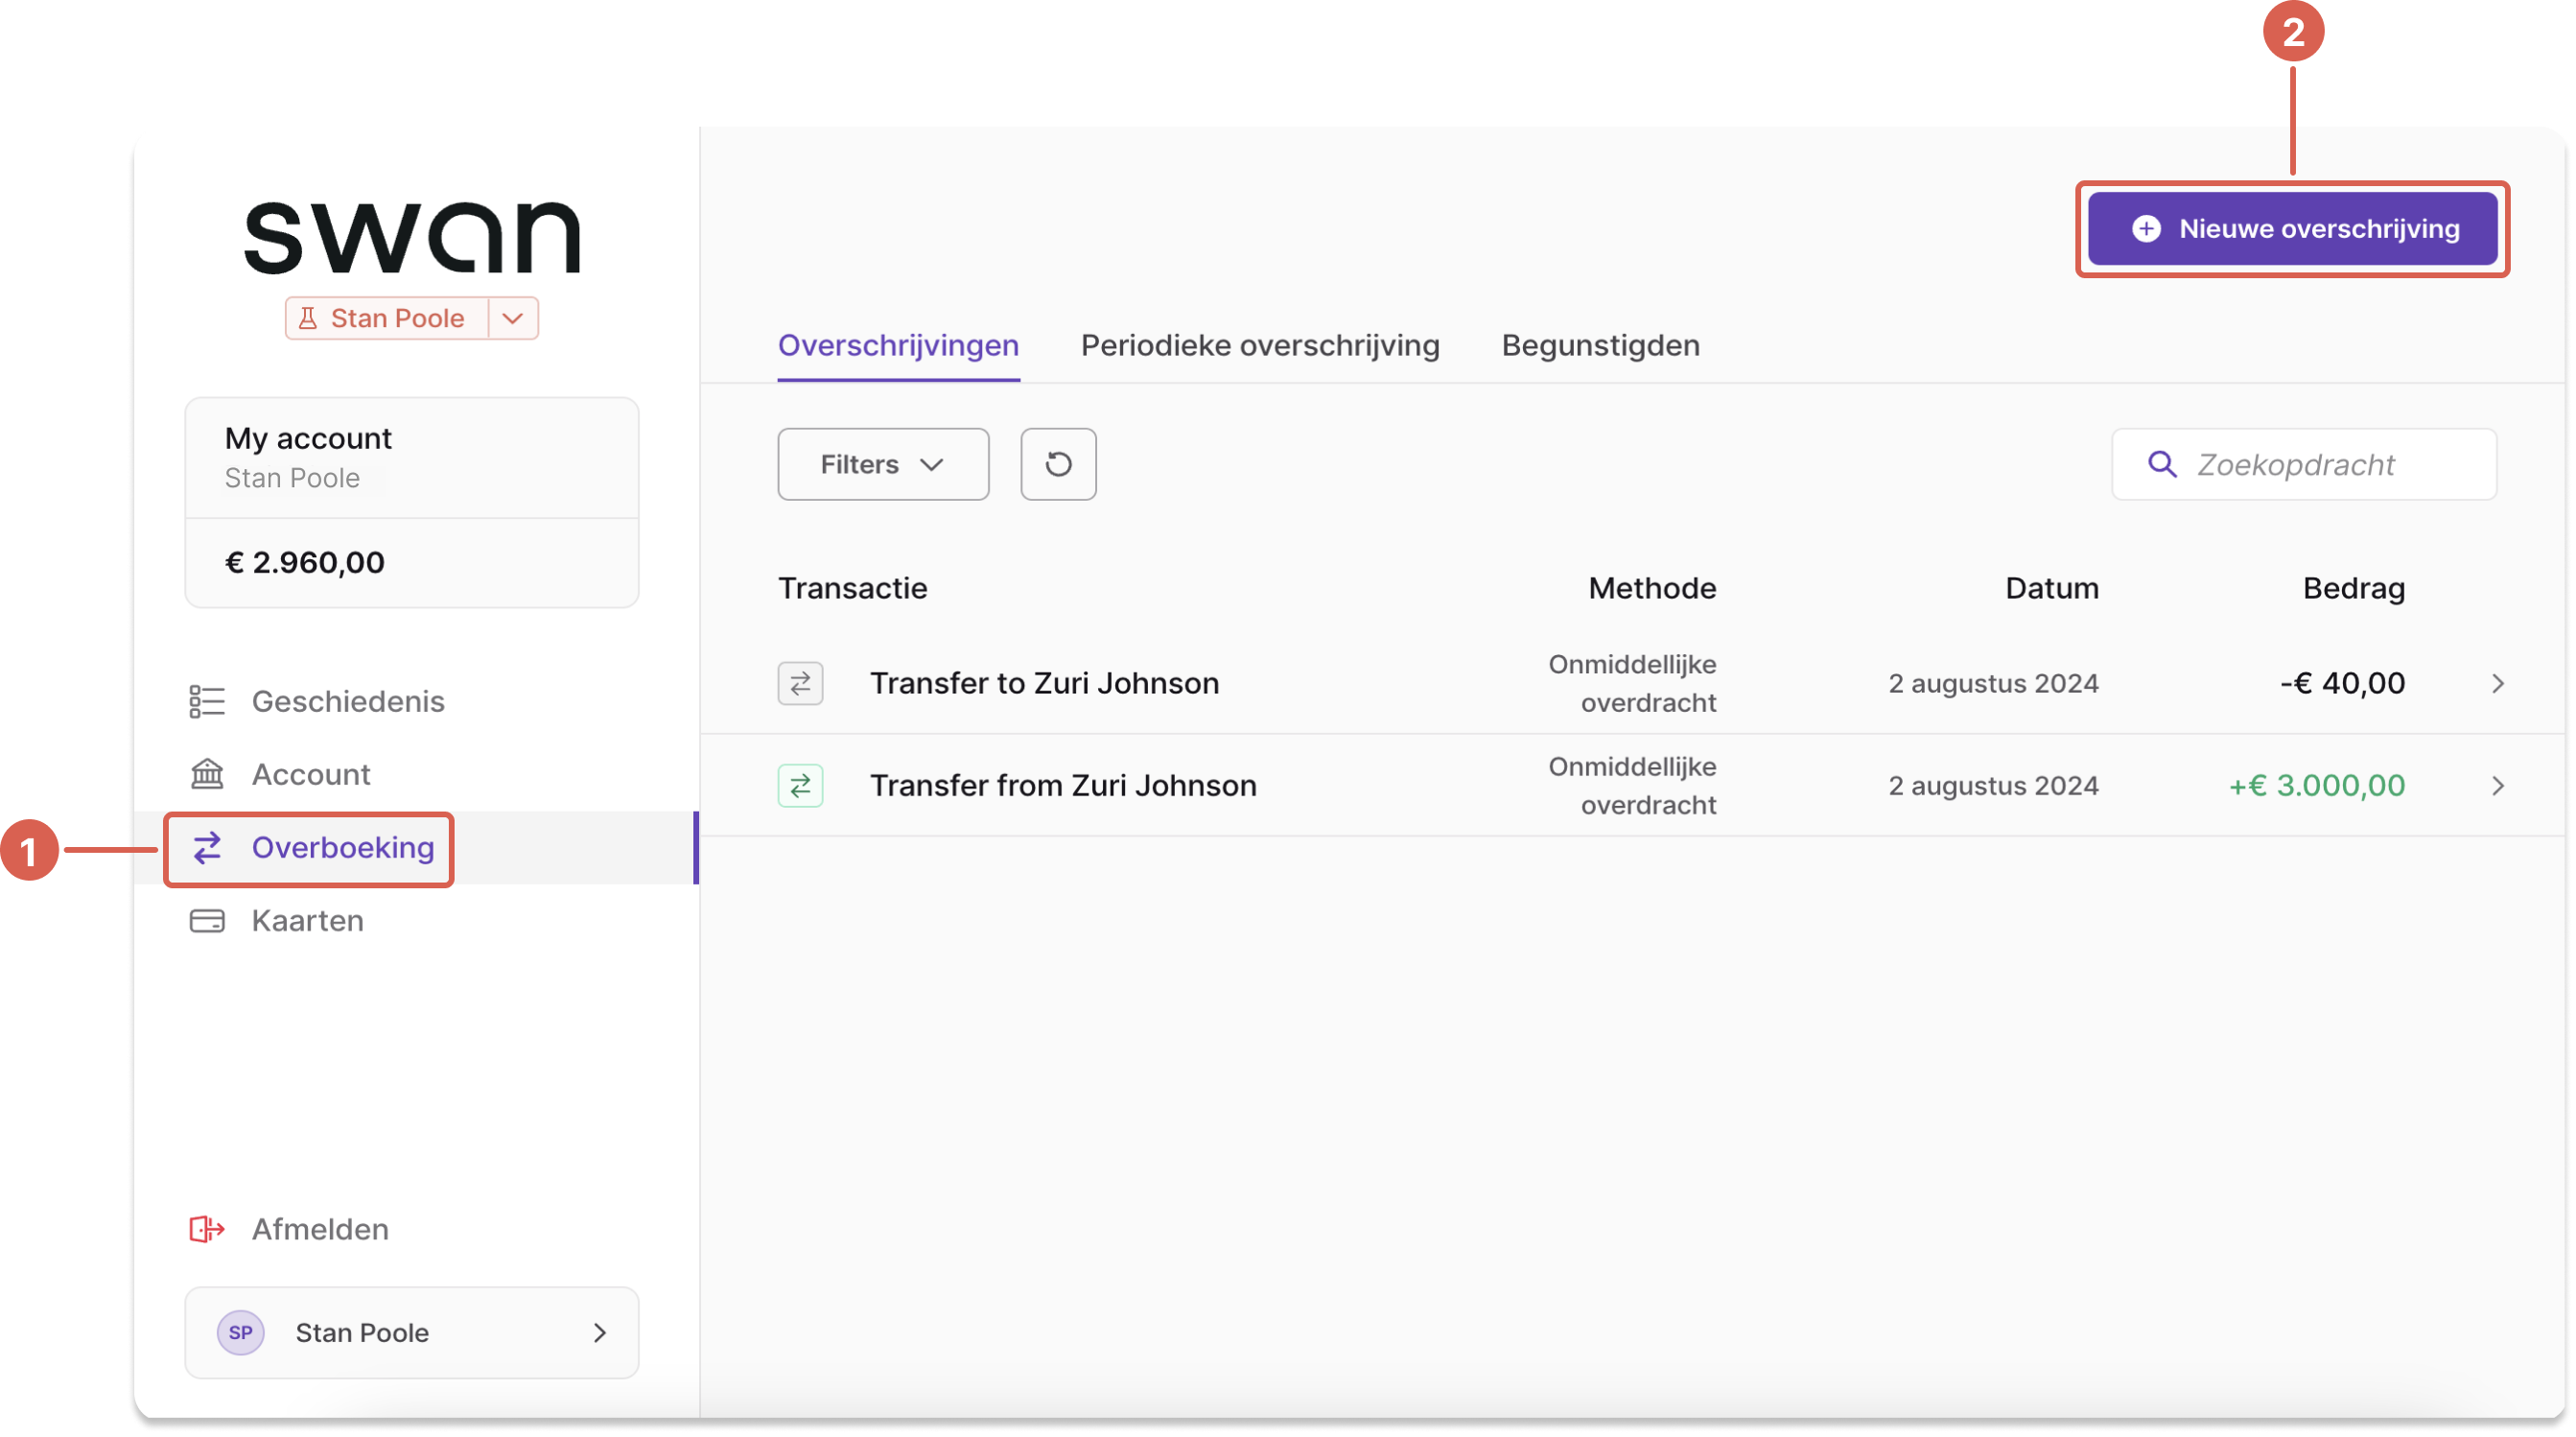Click the date in the +€ 3.000,00 row
The image size is (2576, 1437).
[x=1994, y=786]
